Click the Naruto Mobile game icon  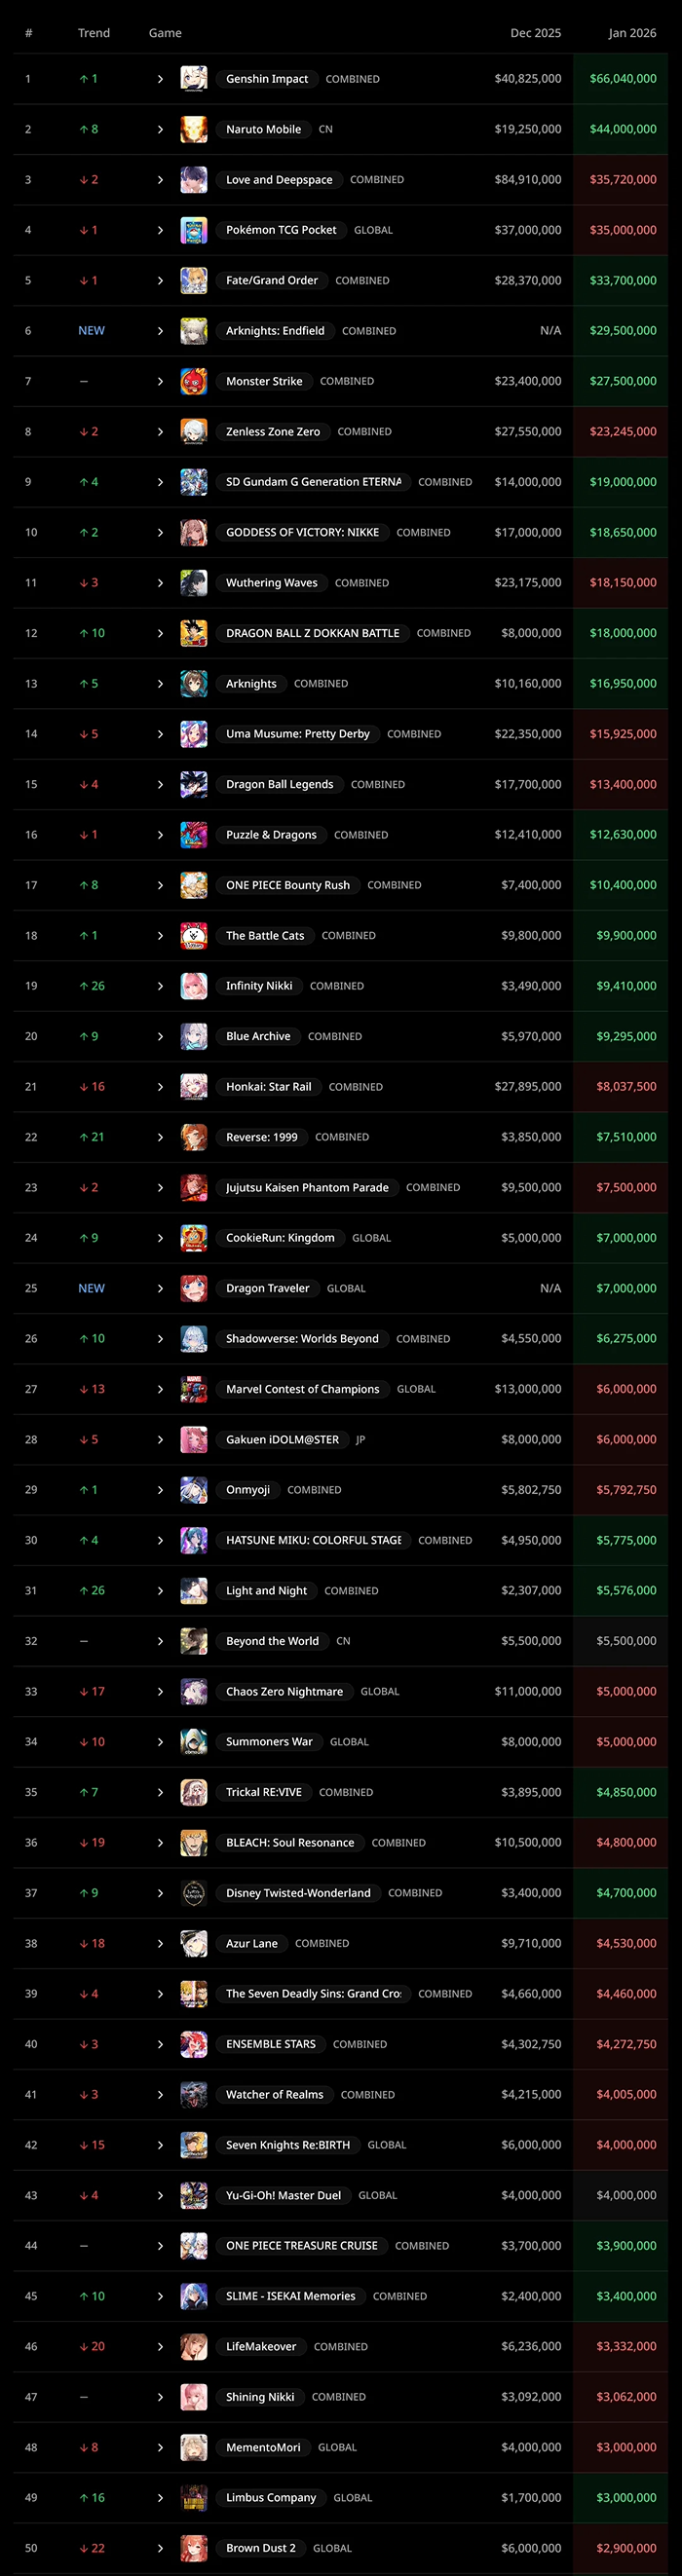[194, 129]
